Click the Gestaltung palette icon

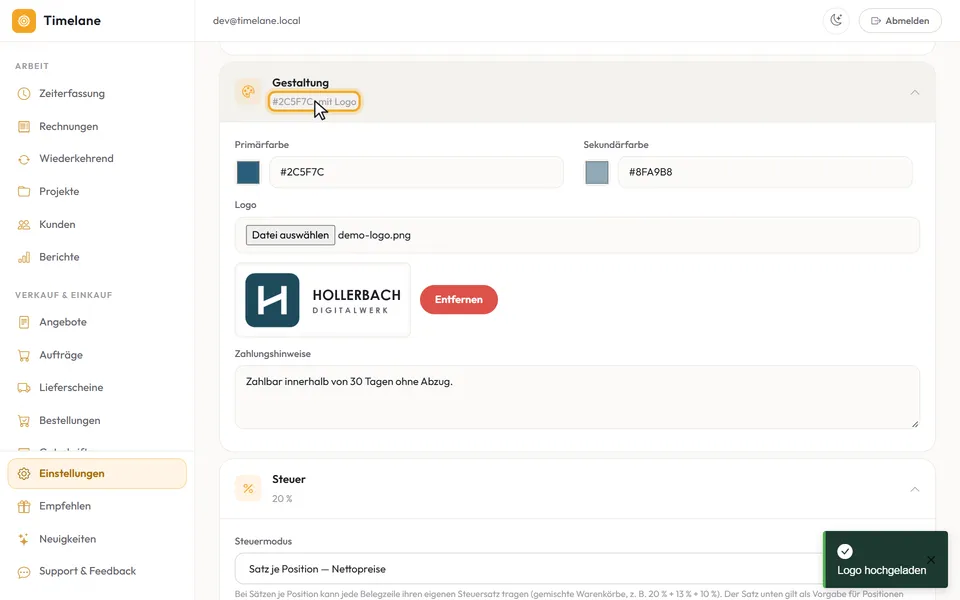click(x=248, y=92)
